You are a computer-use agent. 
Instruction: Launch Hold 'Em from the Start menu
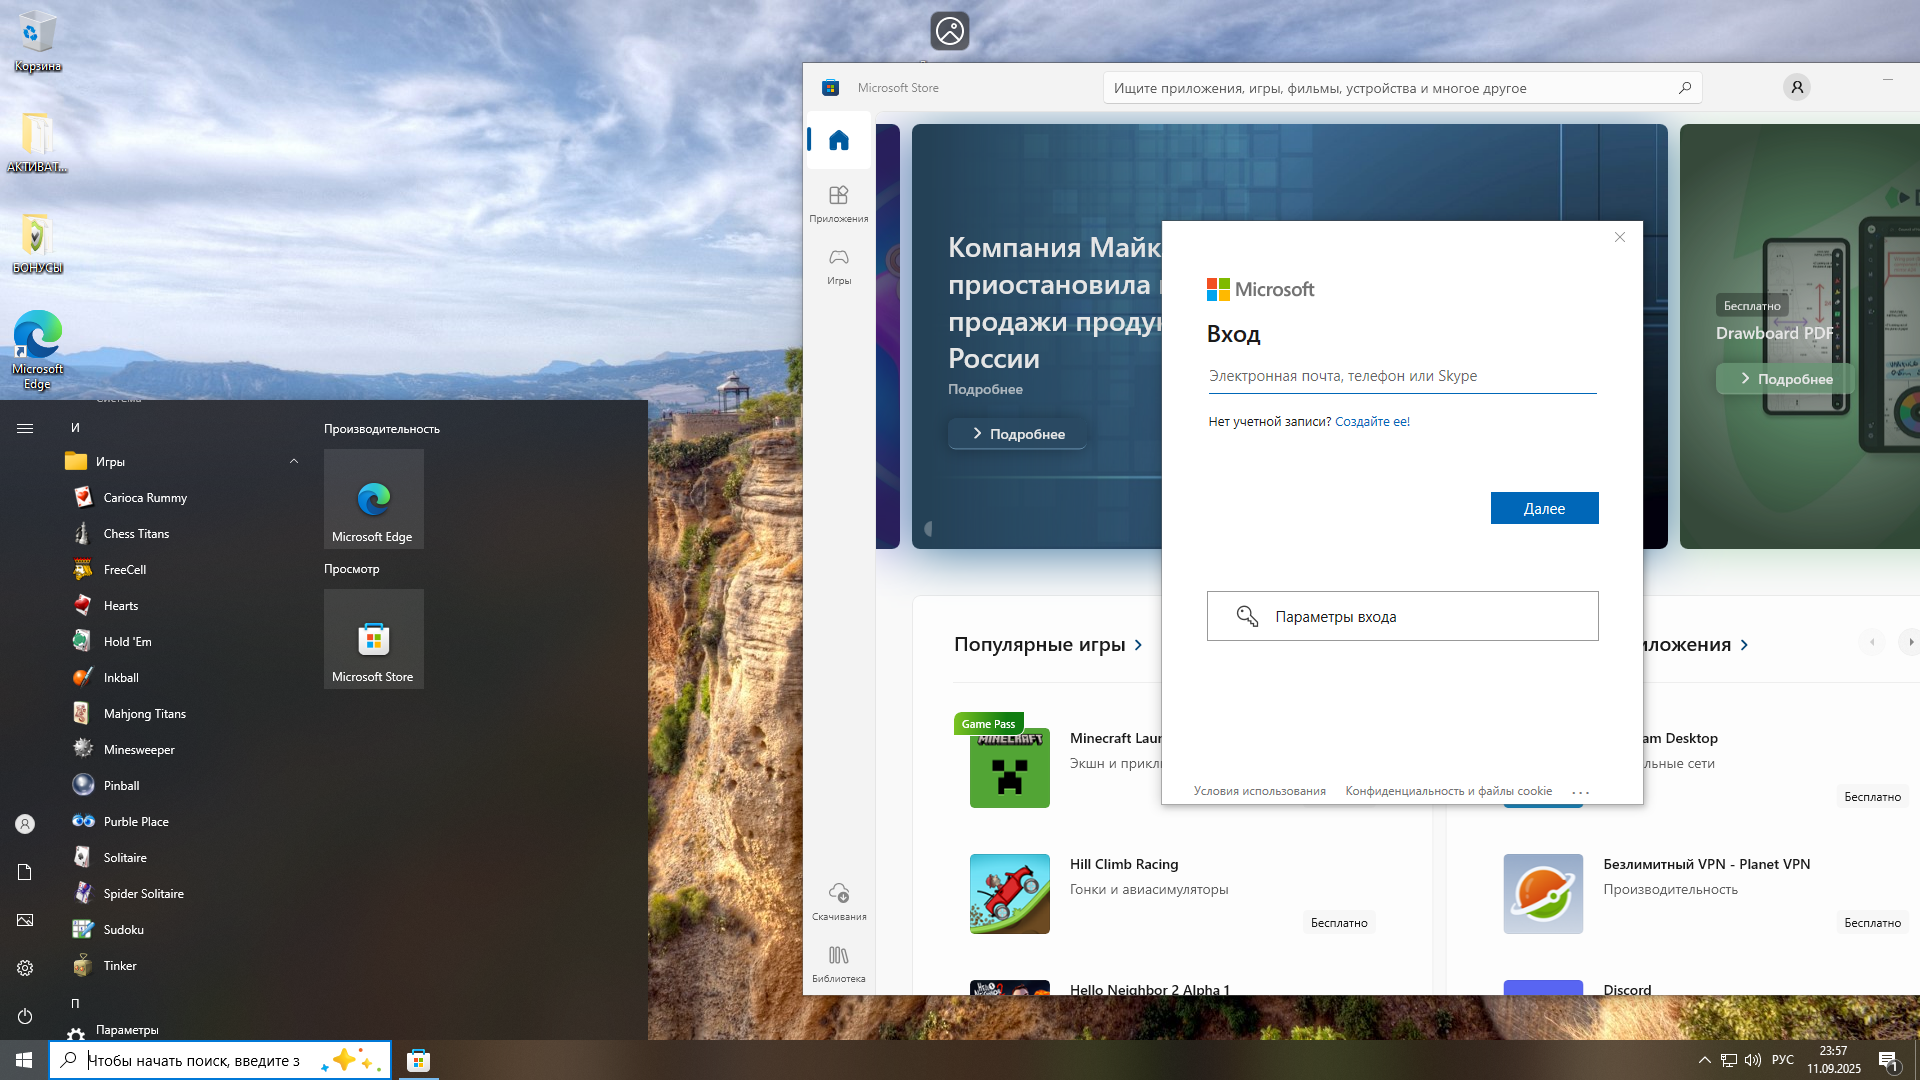[180, 642]
